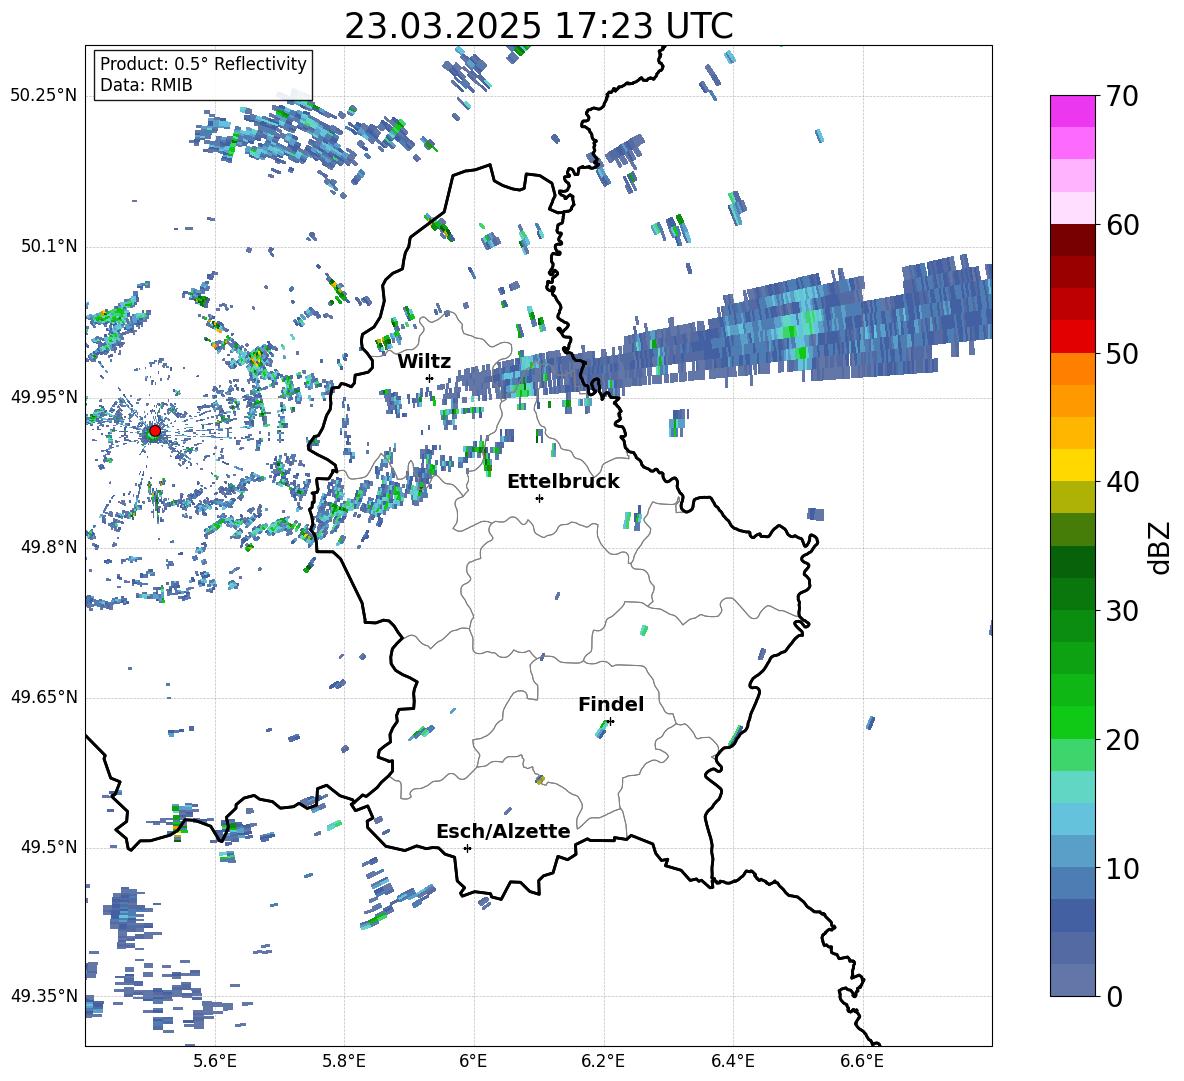This screenshot has width=1184, height=1081.
Task: Click the 49.5°N latitude label
Action: point(50,847)
